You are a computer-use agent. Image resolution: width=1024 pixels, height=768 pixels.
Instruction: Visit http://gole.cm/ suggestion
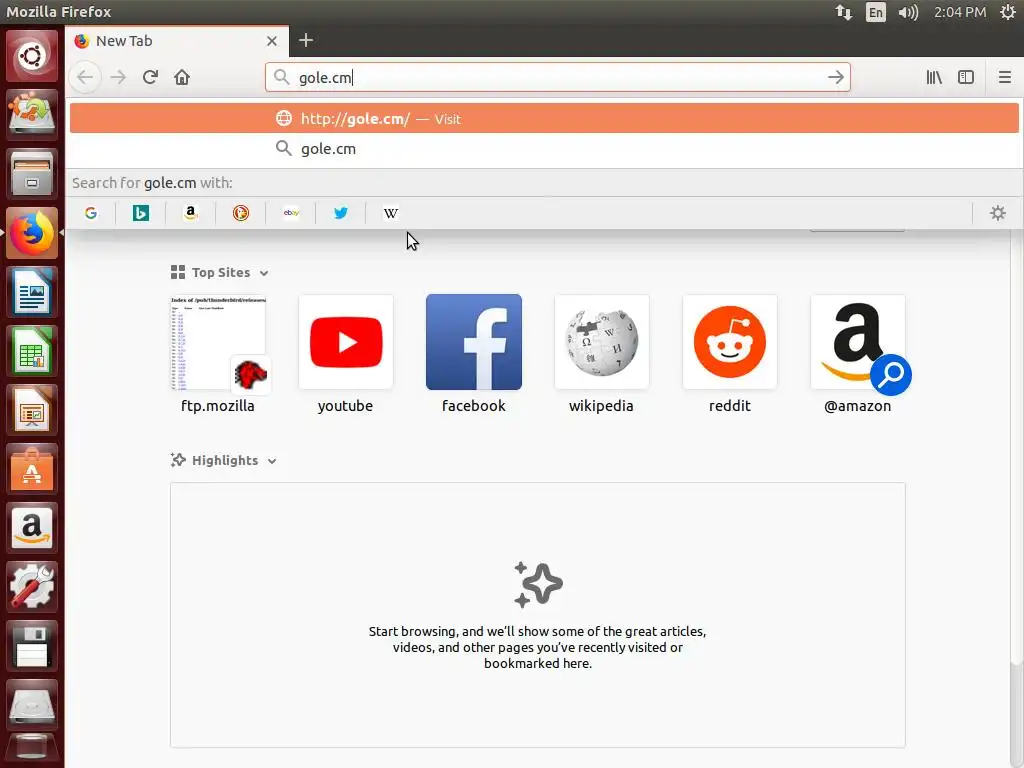pos(544,118)
